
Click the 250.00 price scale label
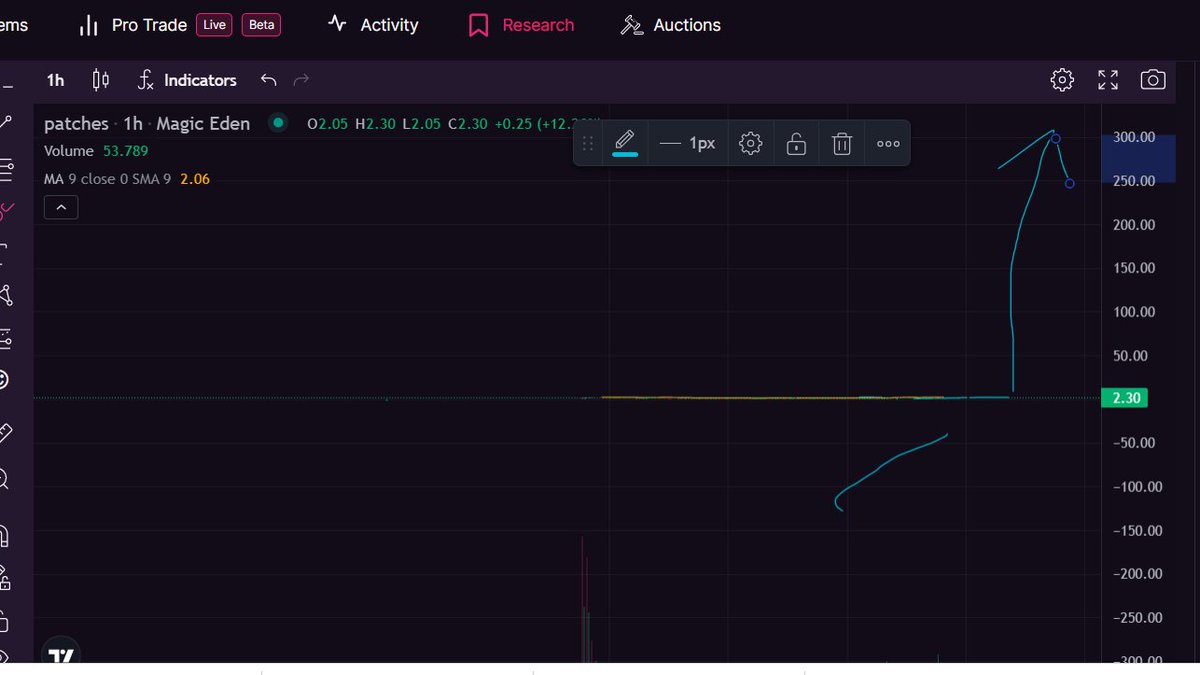pyautogui.click(x=1134, y=181)
